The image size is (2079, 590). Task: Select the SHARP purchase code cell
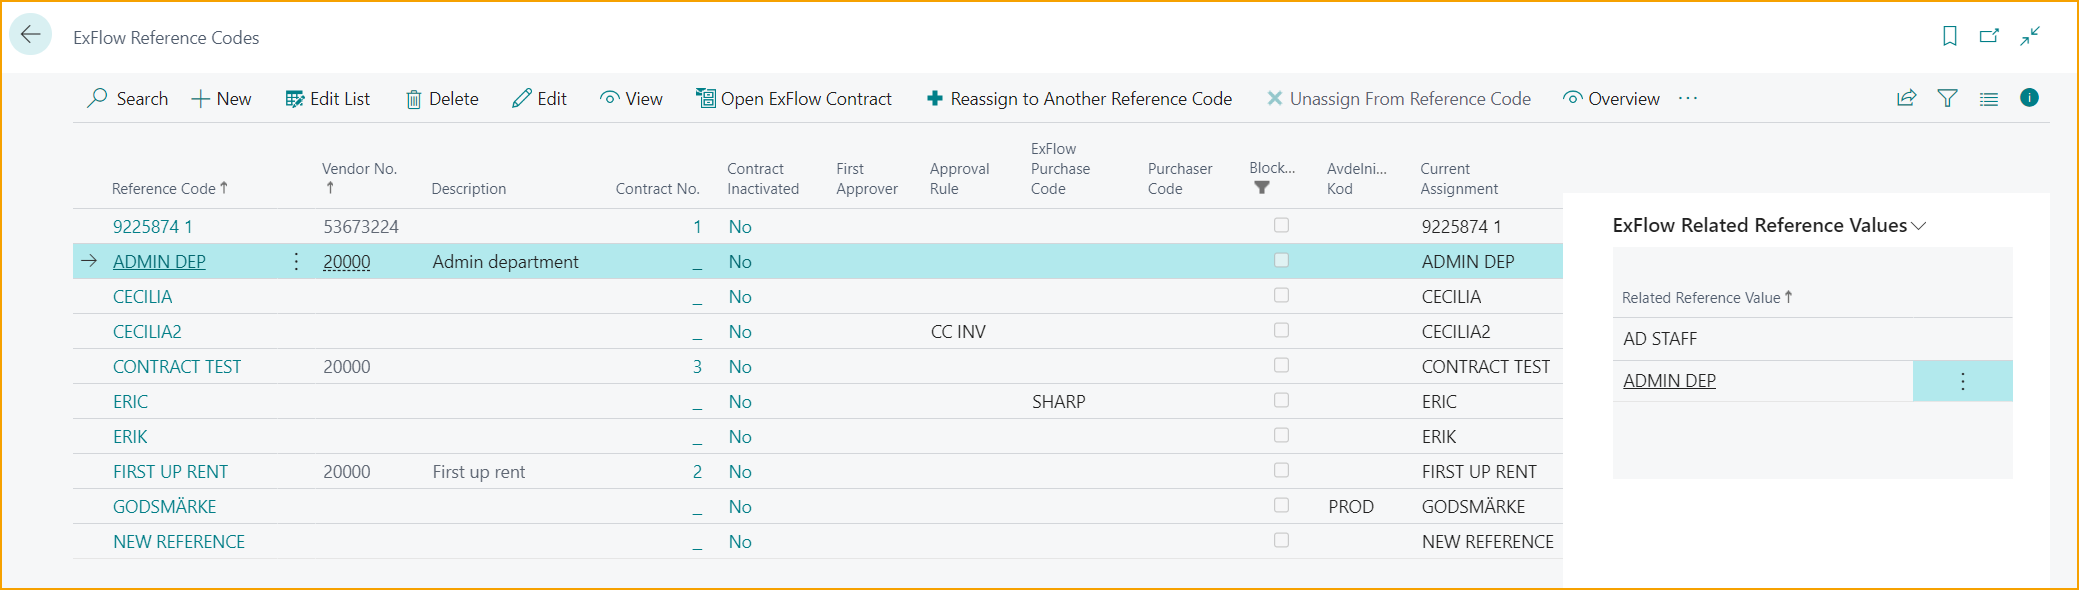1058,402
